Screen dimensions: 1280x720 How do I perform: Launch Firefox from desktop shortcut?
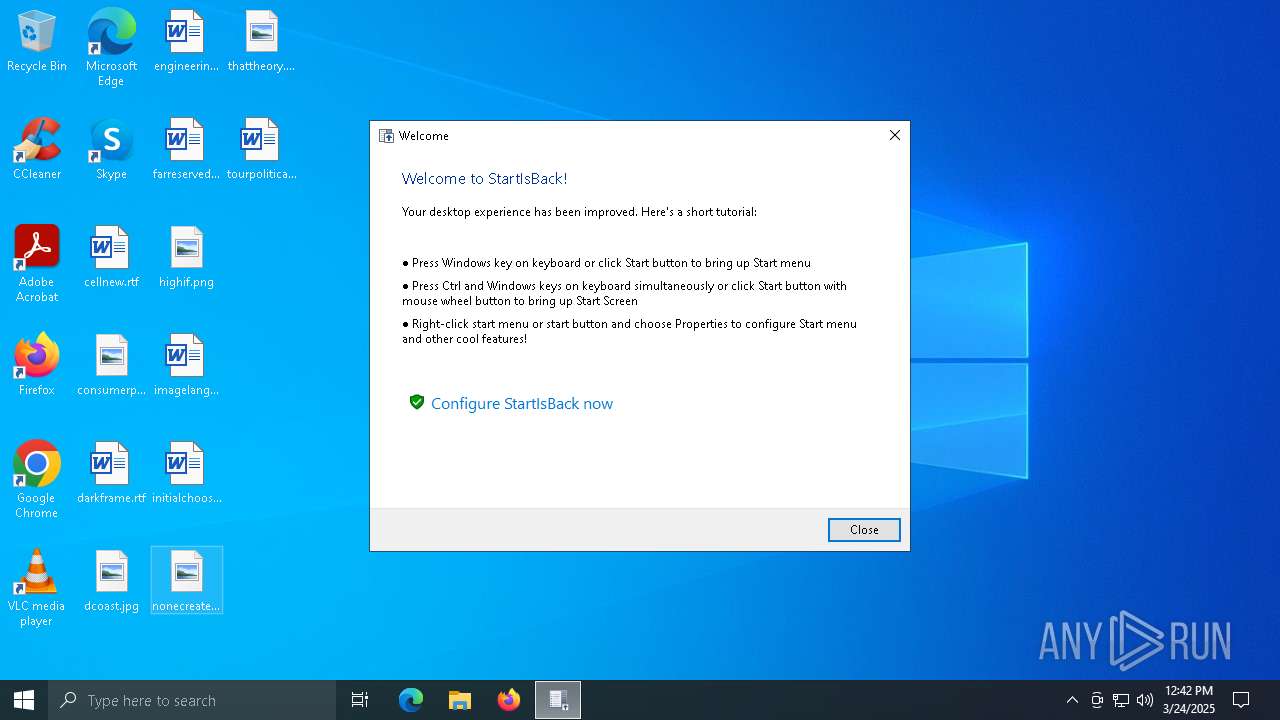pos(37,365)
